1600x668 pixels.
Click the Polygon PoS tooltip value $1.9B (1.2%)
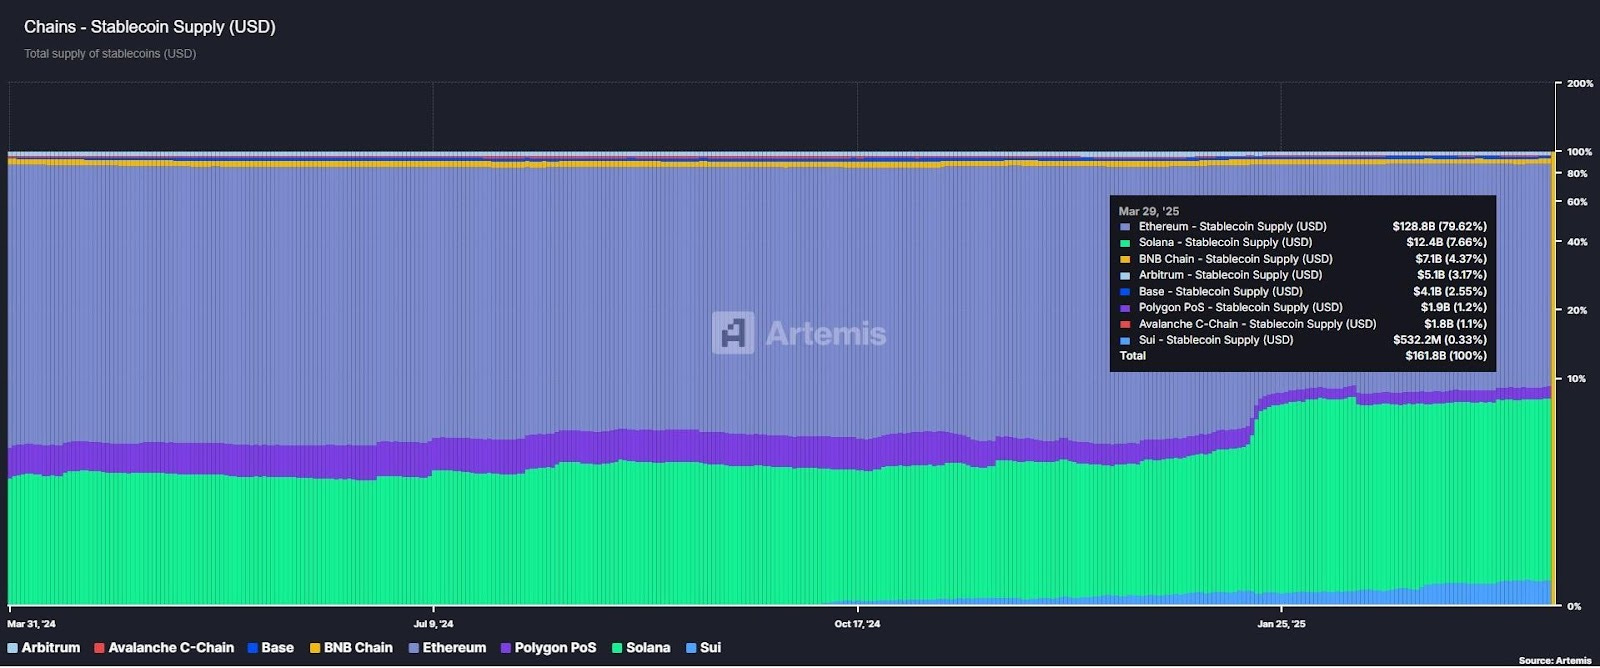click(x=1454, y=308)
